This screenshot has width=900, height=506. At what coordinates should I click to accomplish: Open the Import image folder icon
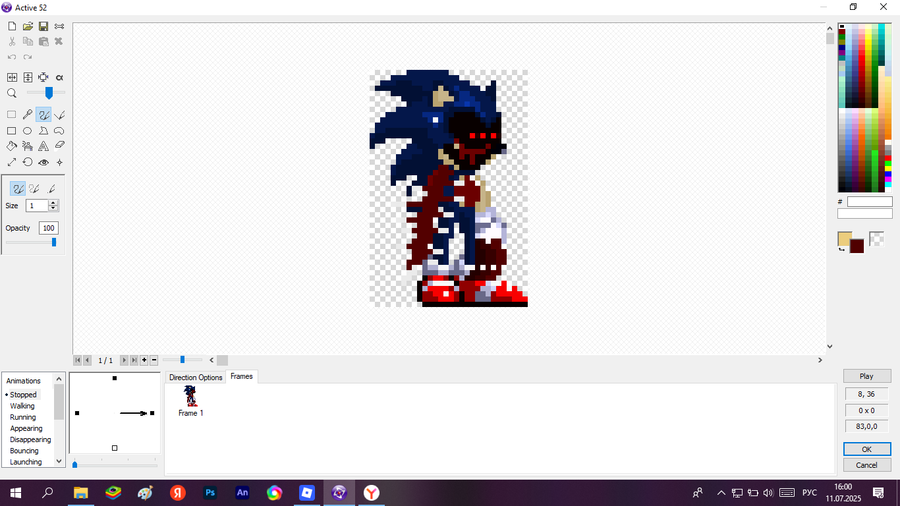28,26
